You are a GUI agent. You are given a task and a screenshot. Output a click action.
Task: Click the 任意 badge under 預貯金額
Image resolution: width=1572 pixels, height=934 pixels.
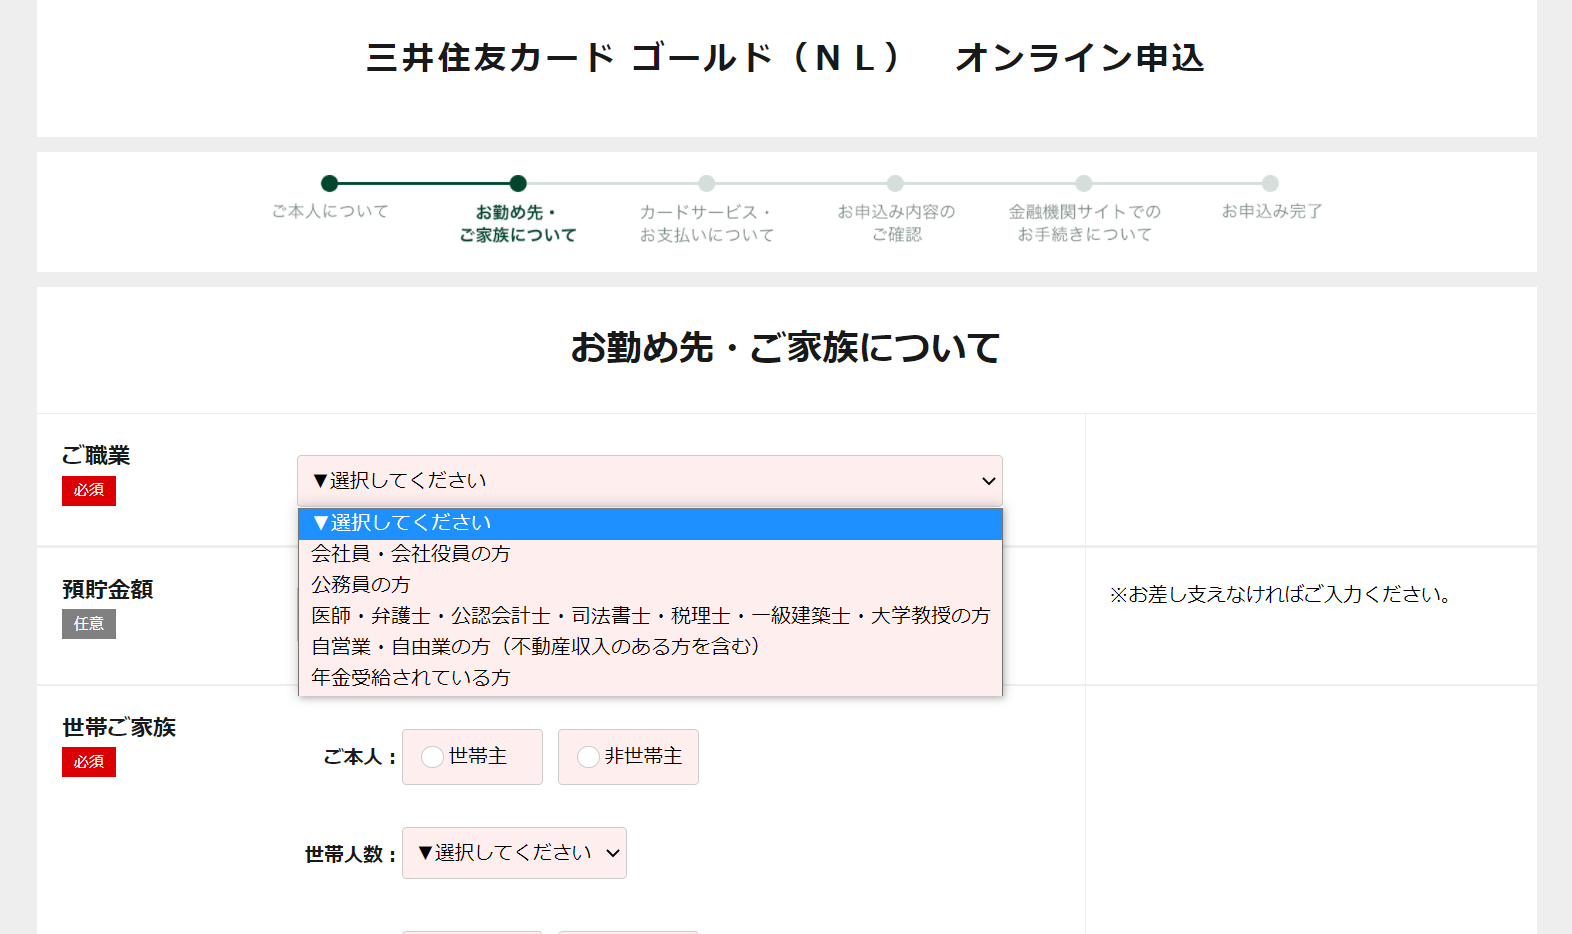[89, 624]
